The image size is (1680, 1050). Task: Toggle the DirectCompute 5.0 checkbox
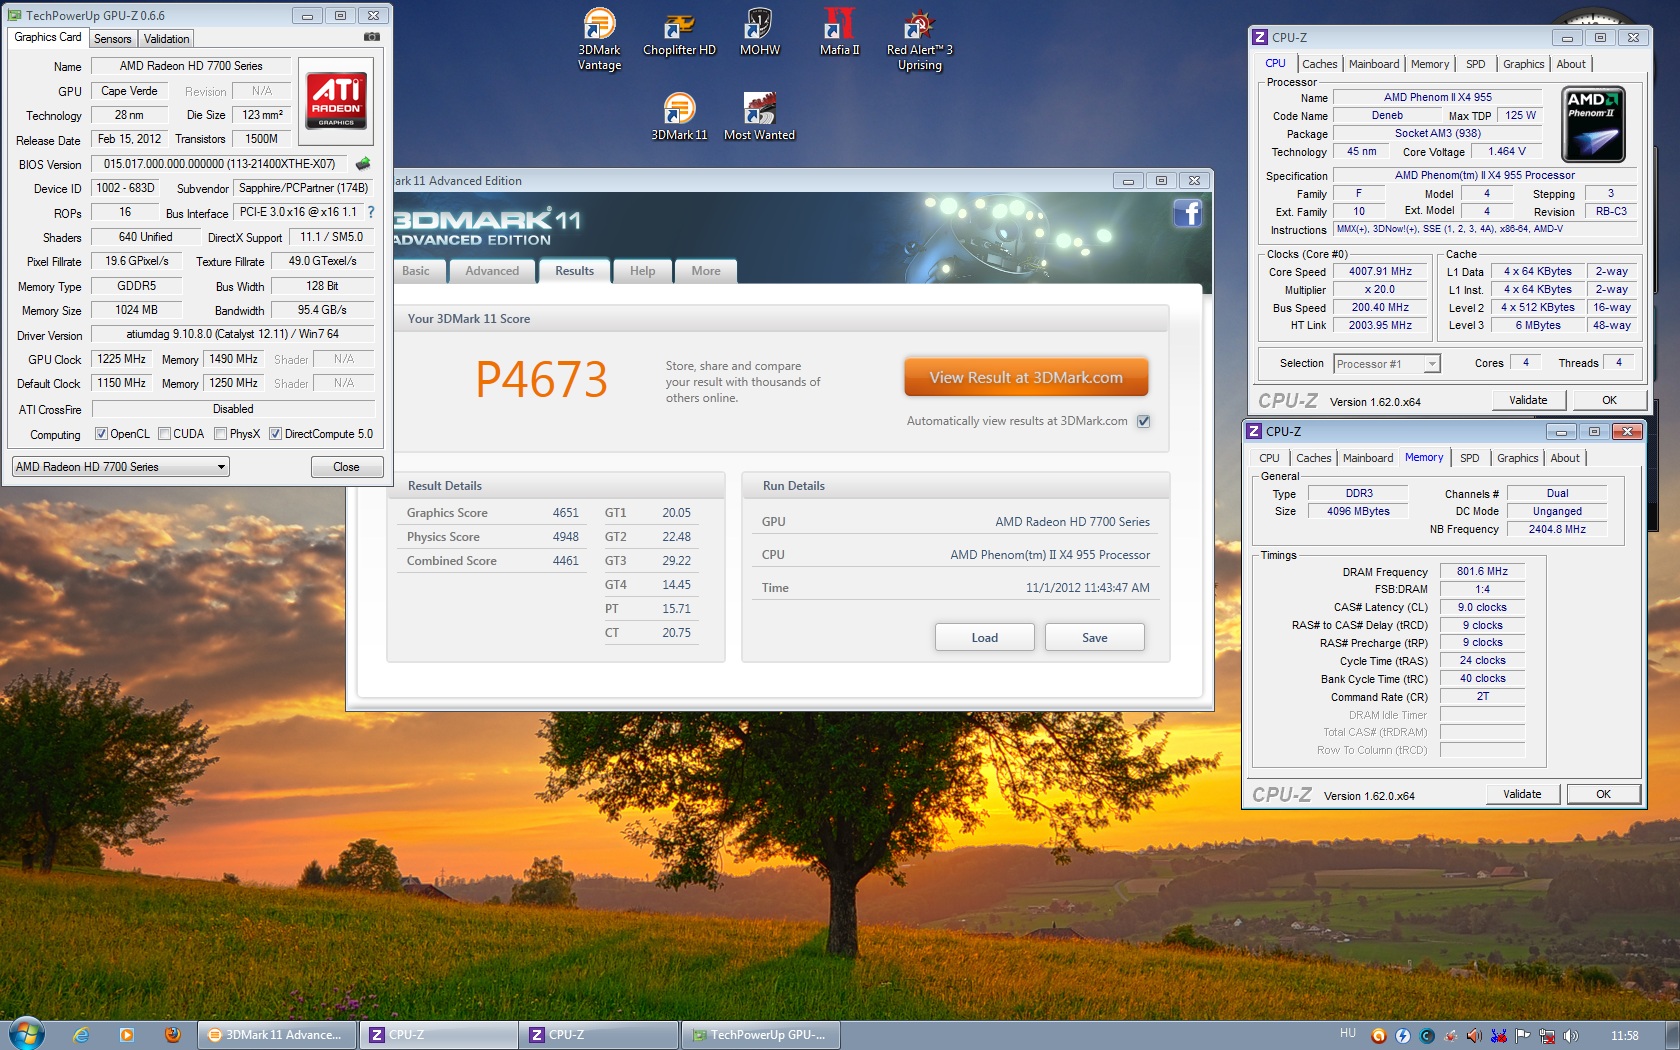click(275, 434)
